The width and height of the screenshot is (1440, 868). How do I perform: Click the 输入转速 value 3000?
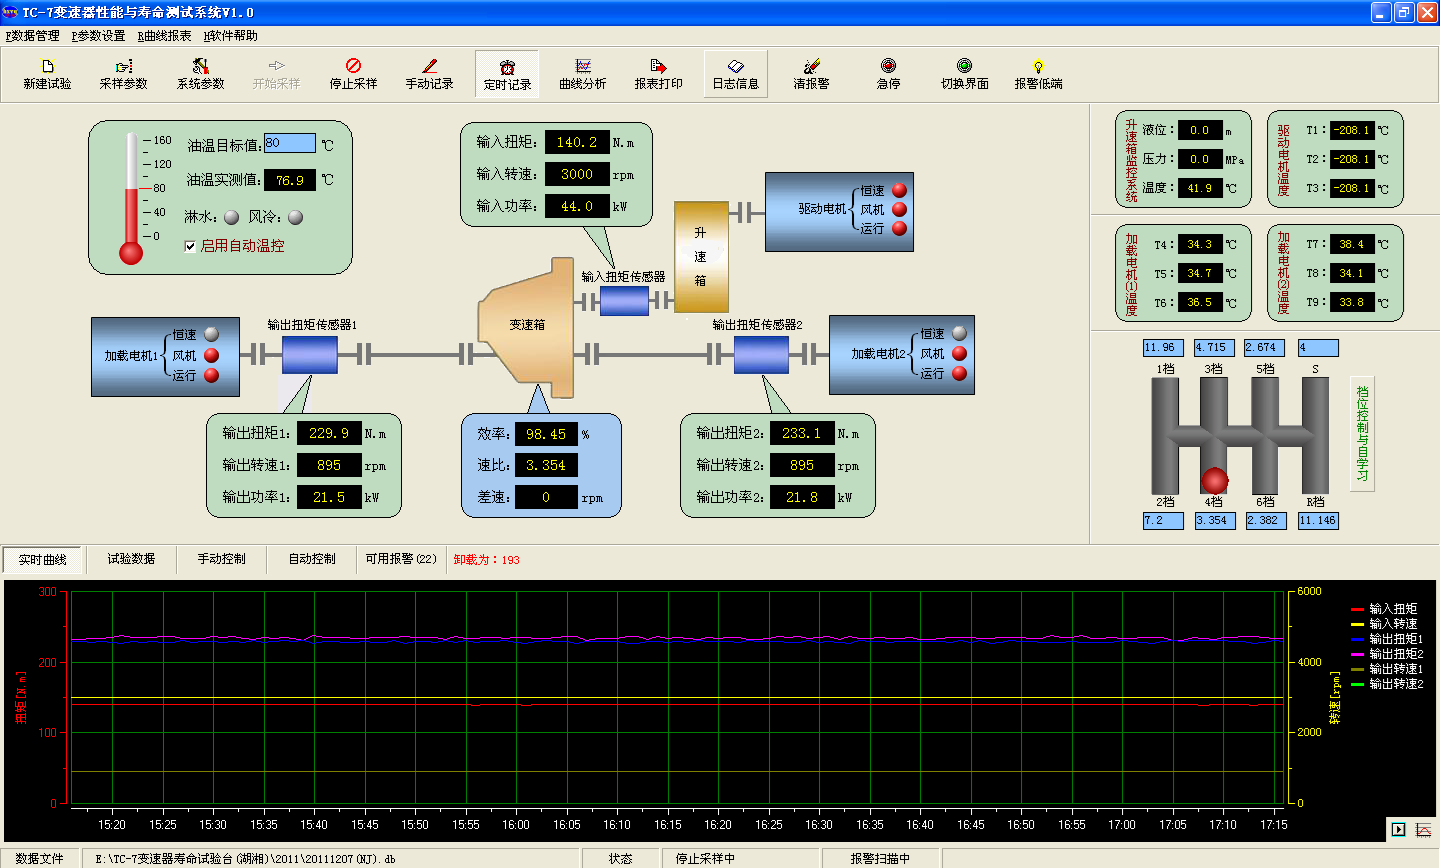click(x=577, y=174)
